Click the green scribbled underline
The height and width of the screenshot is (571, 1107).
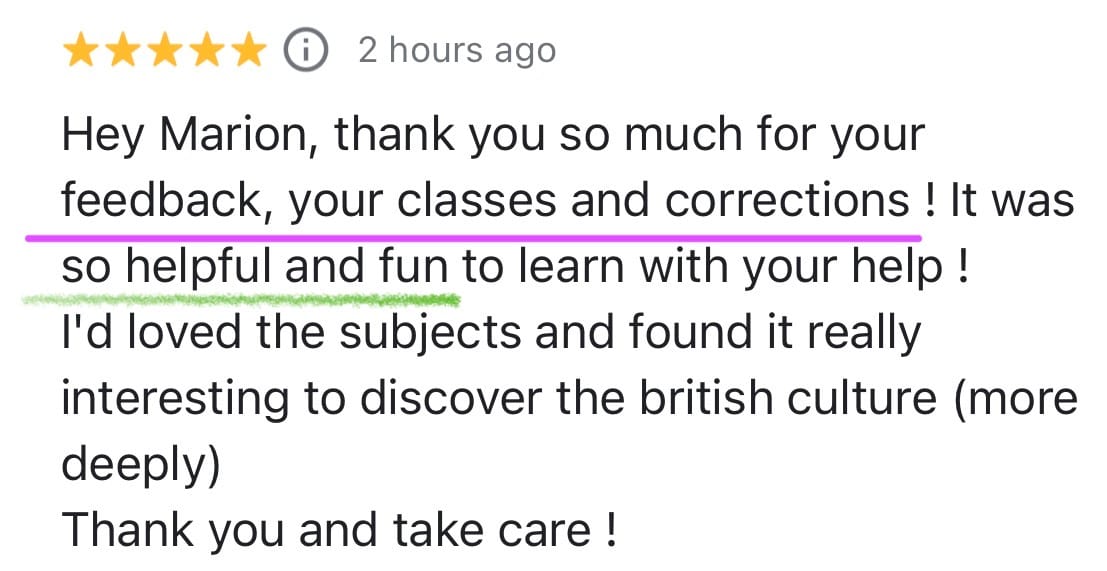coord(240,298)
